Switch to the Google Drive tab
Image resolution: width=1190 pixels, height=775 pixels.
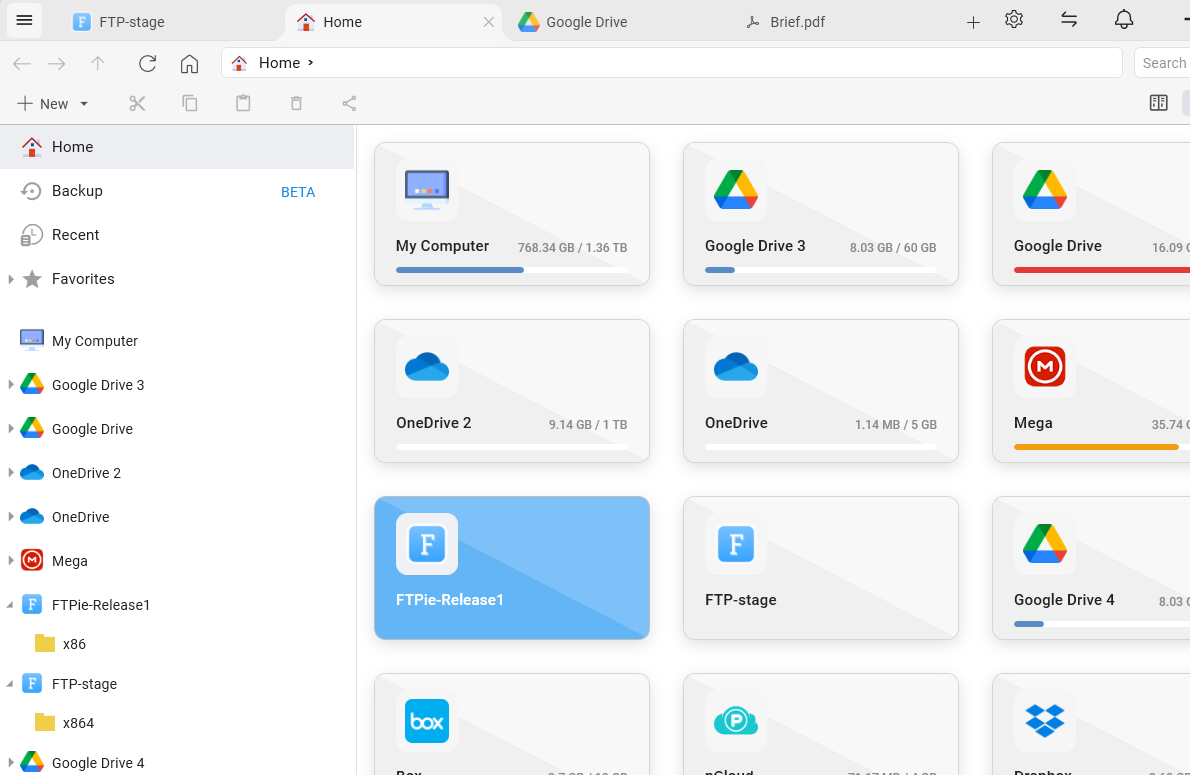(585, 20)
